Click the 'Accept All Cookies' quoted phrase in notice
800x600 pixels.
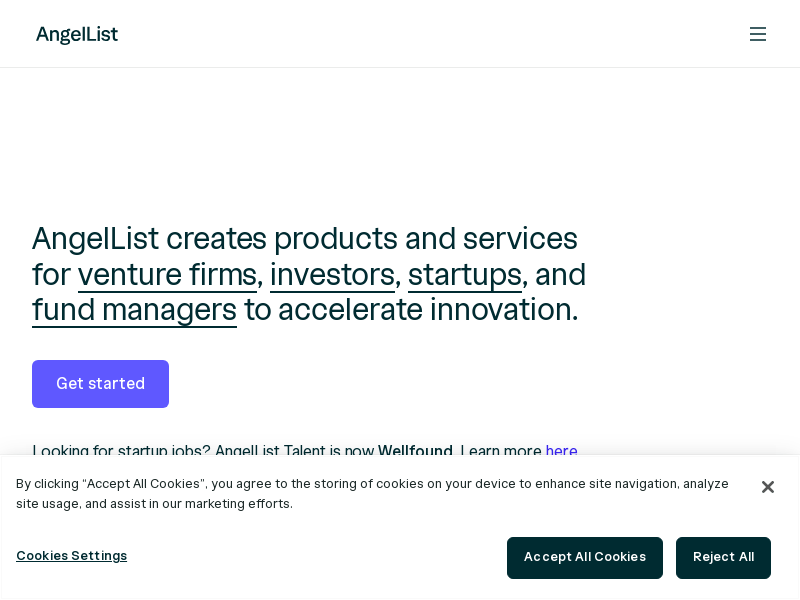[143, 484]
